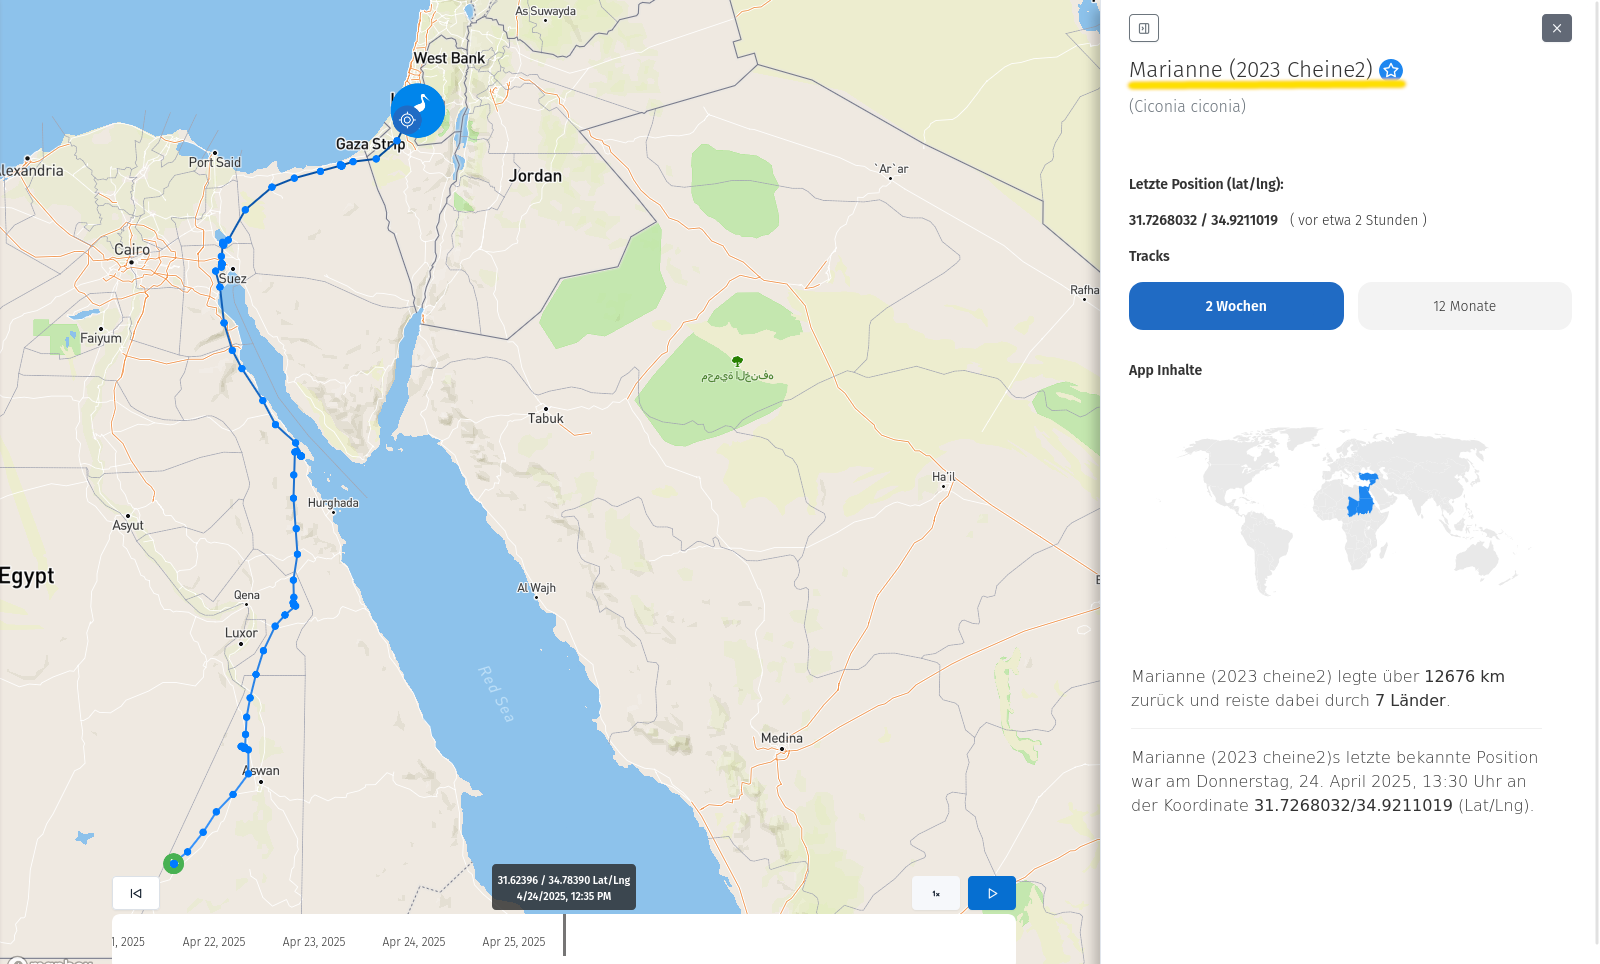The image size is (1600, 964).
Task: Switch to the 12 Monate track range
Action: click(1464, 306)
